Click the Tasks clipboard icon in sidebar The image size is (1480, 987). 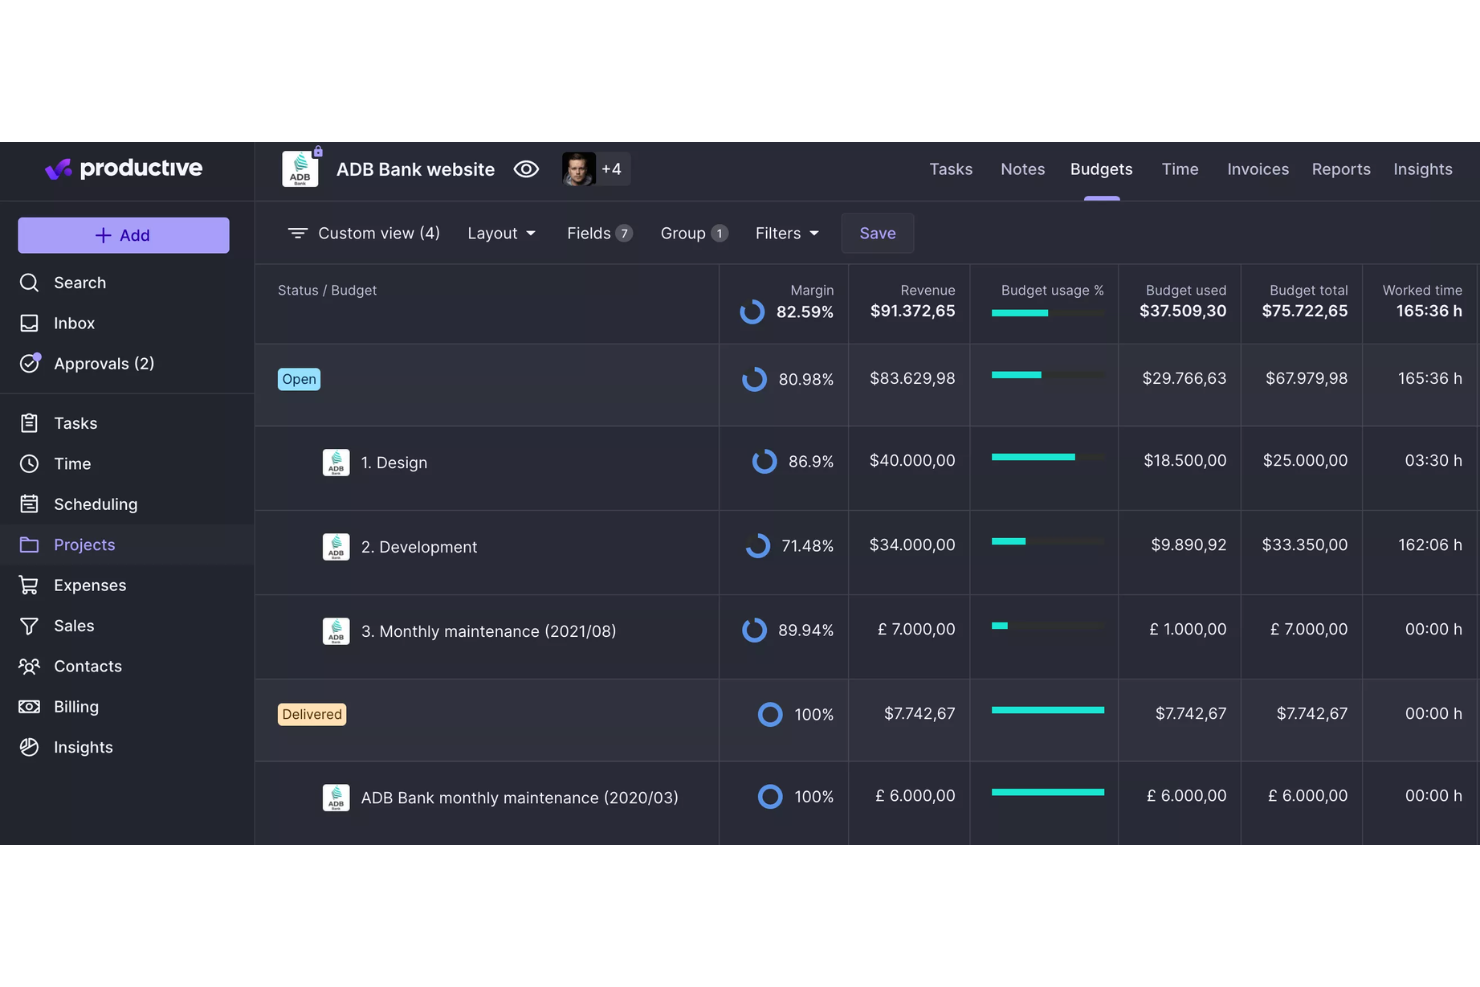tap(29, 423)
